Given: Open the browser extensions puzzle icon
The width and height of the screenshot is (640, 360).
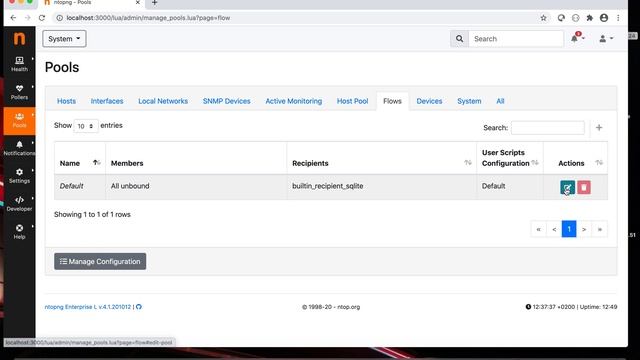Looking at the screenshot, I should 589,18.
